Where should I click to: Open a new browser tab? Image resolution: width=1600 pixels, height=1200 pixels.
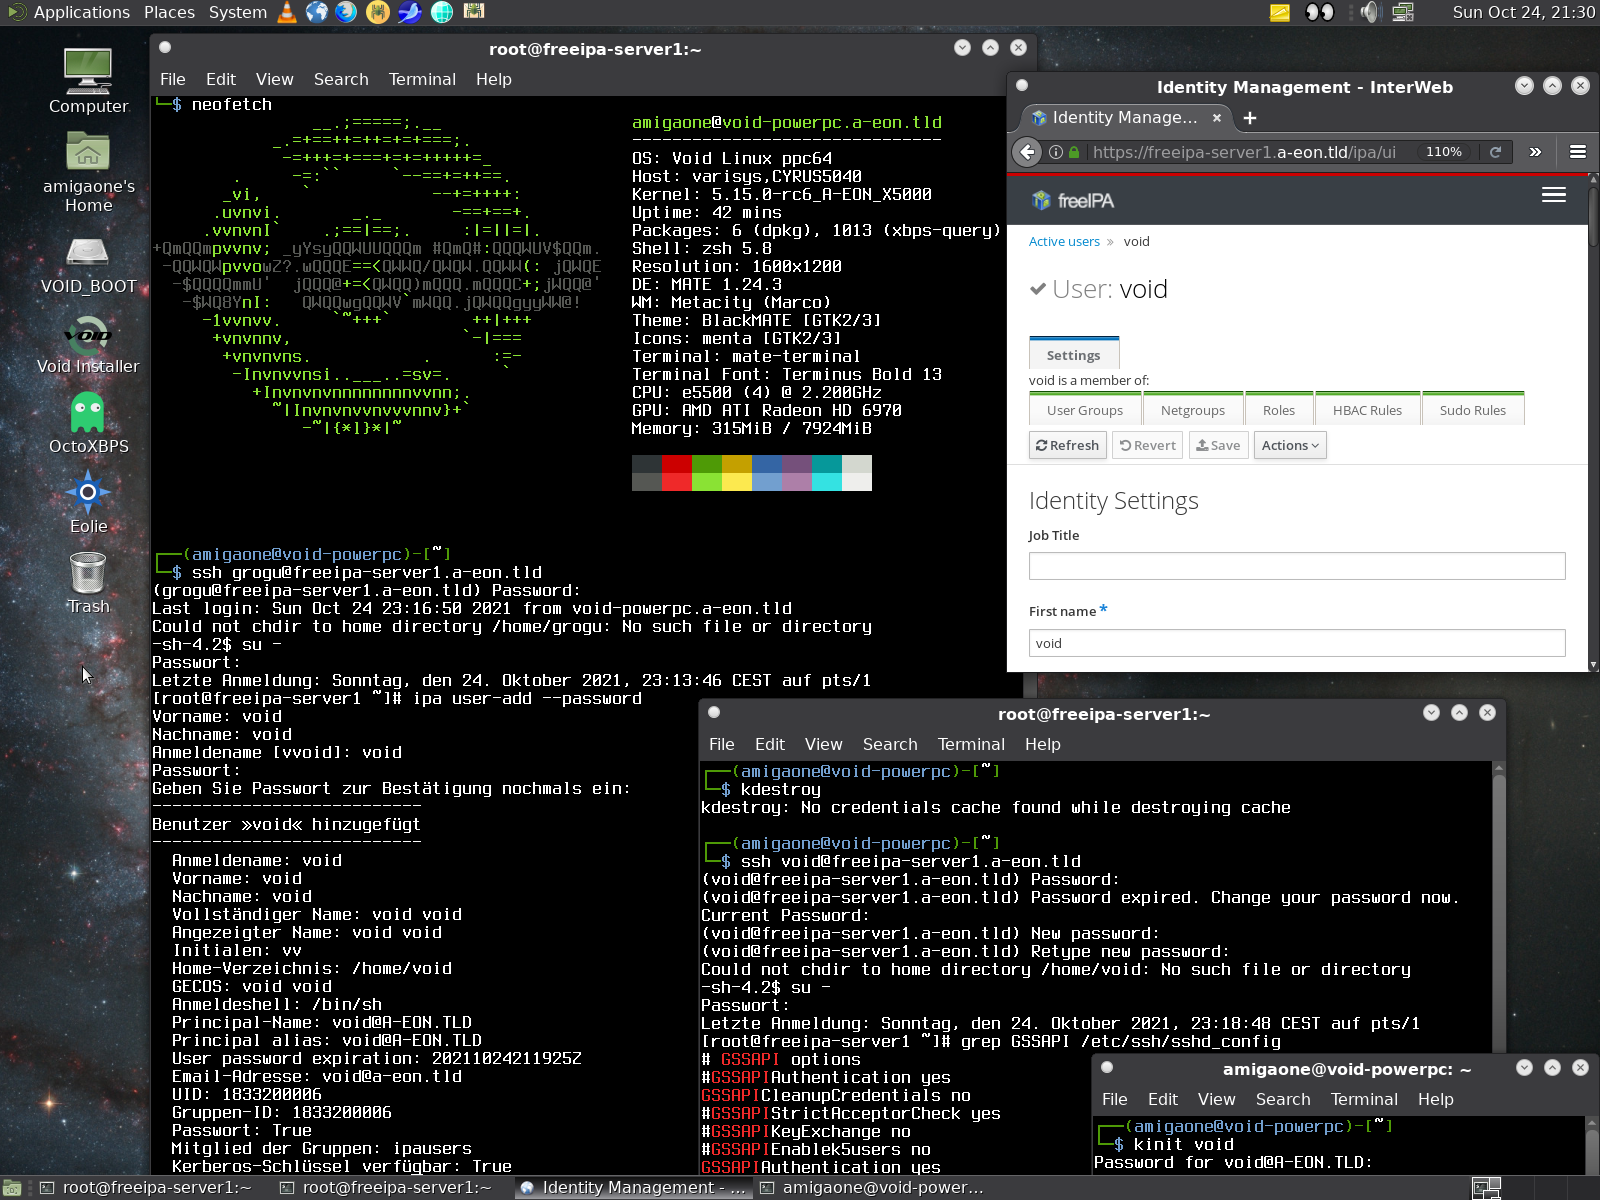(1249, 118)
